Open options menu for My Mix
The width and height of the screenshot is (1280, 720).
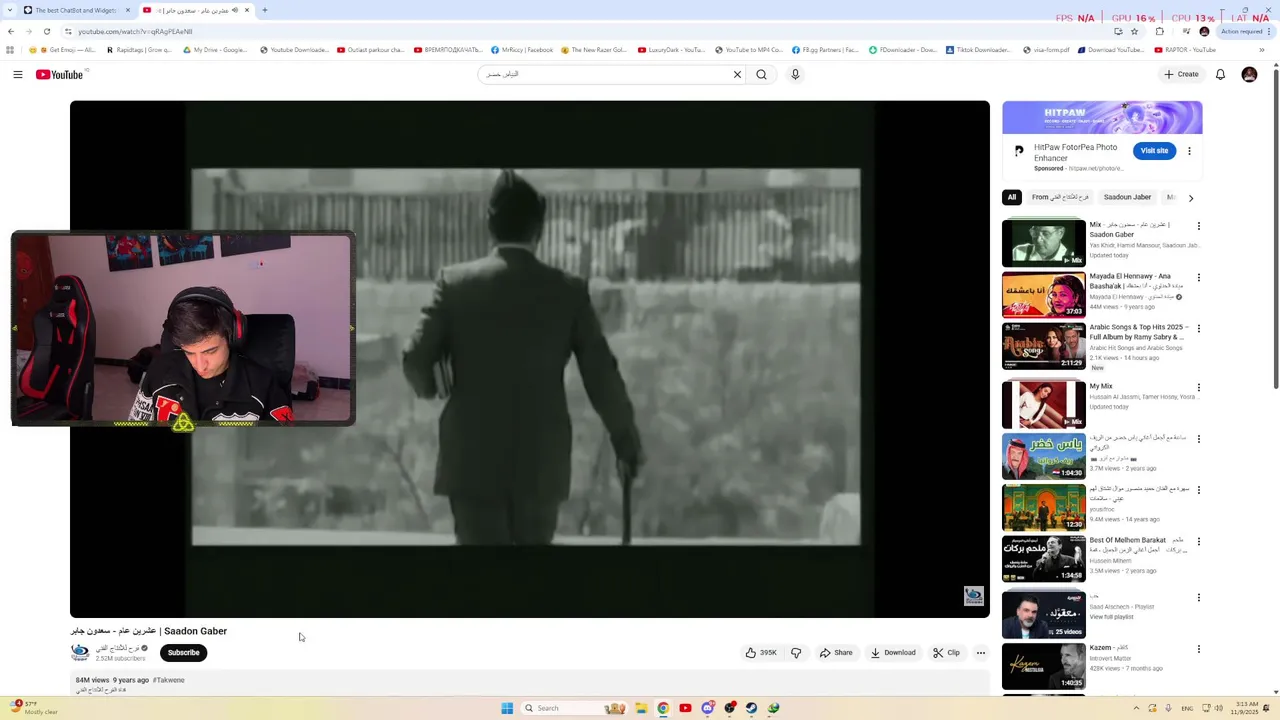[1198, 388]
